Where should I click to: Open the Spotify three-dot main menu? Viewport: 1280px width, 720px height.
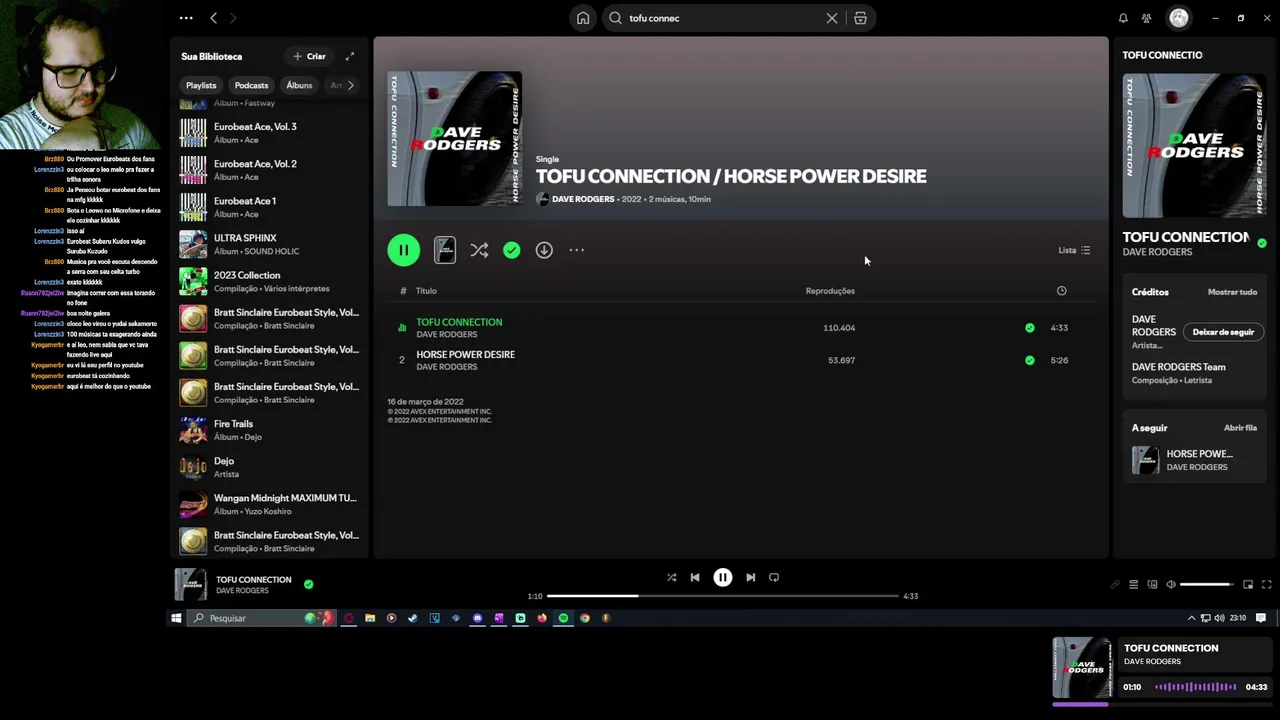coord(186,18)
